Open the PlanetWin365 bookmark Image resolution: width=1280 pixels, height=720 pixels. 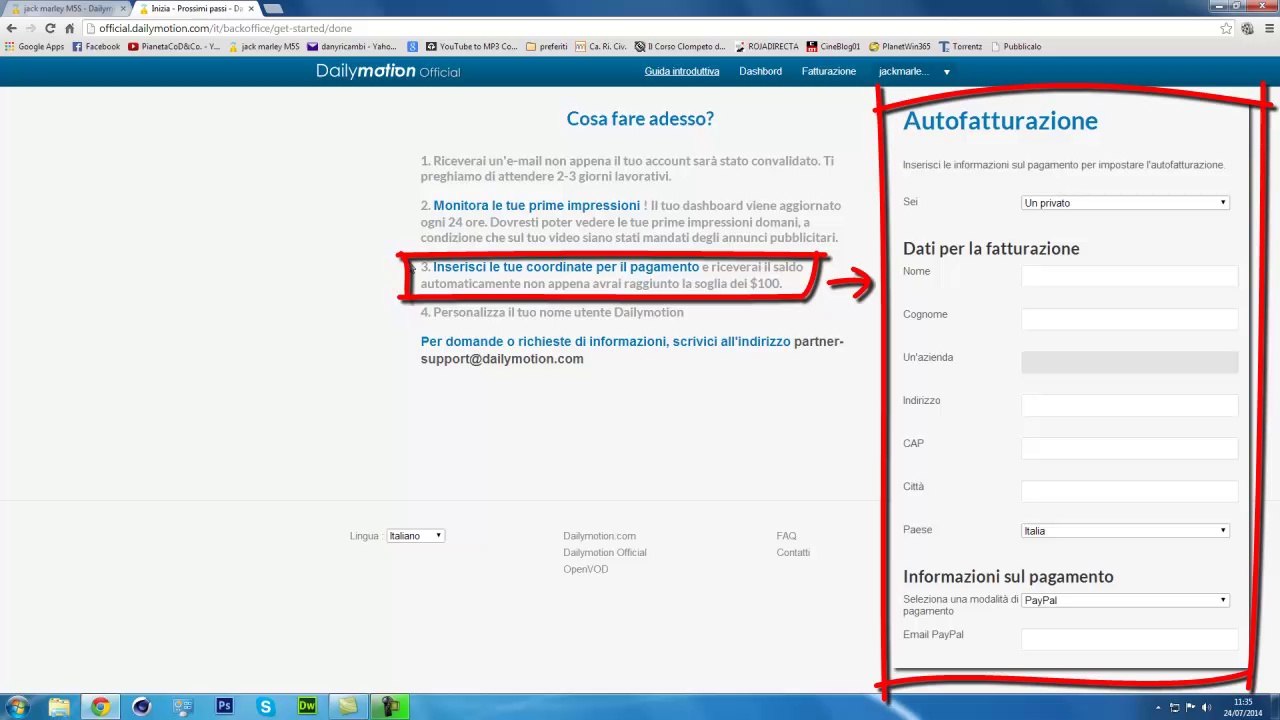click(900, 46)
